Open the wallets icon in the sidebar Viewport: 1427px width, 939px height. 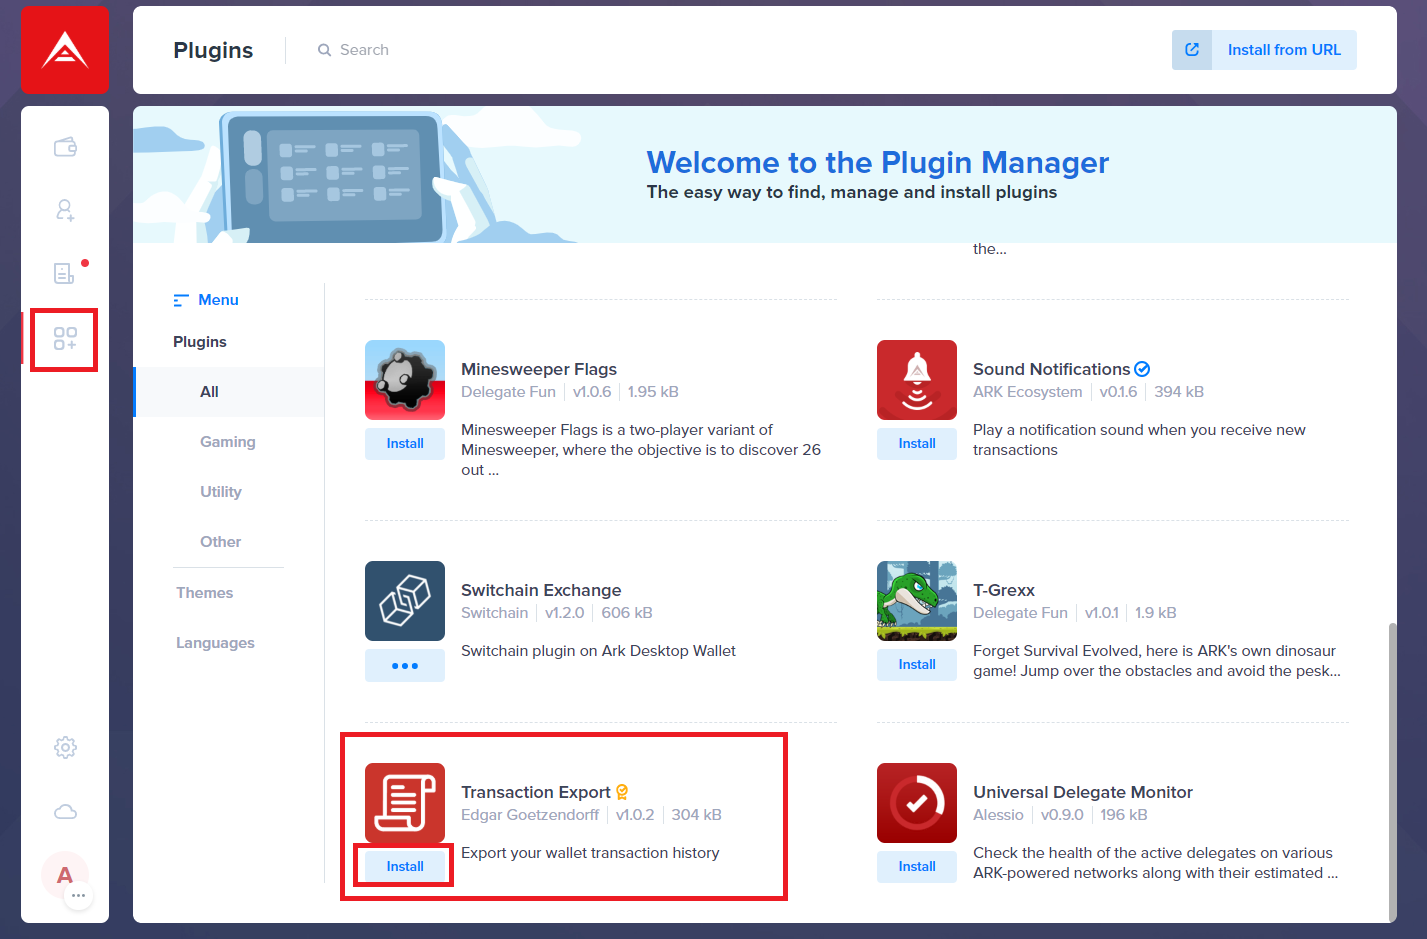click(65, 147)
